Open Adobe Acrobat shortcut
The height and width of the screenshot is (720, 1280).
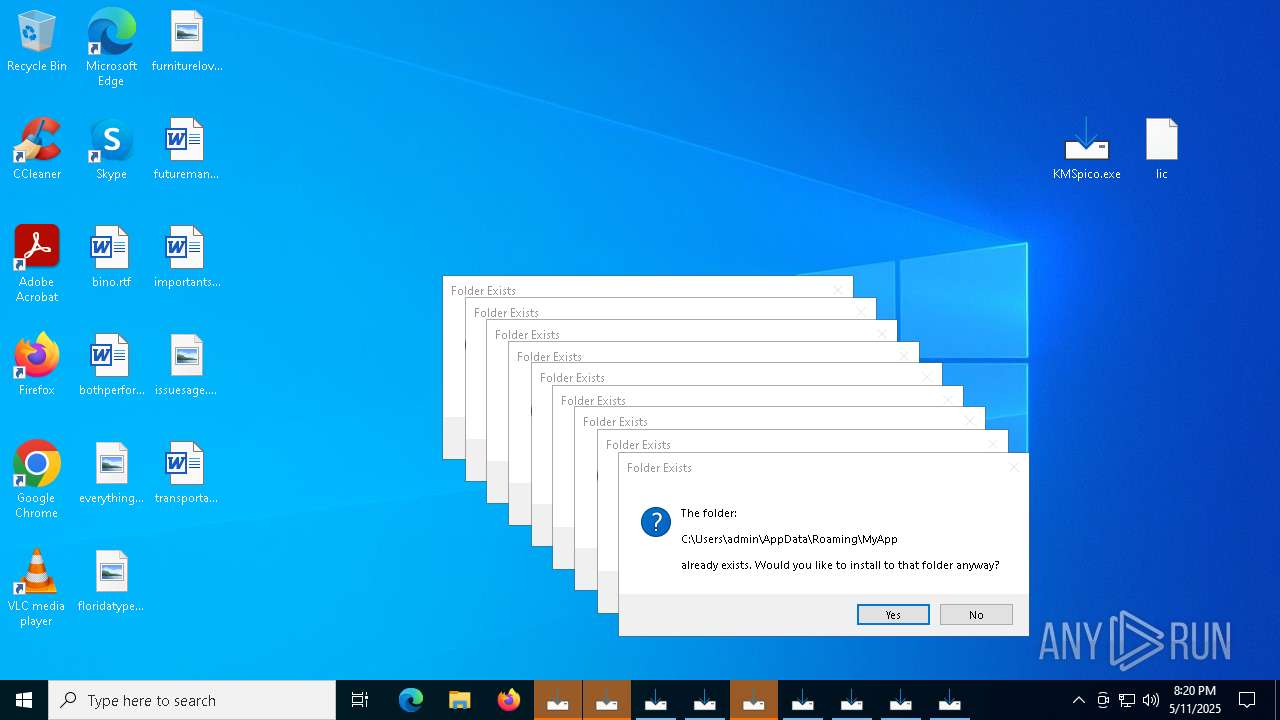click(37, 264)
